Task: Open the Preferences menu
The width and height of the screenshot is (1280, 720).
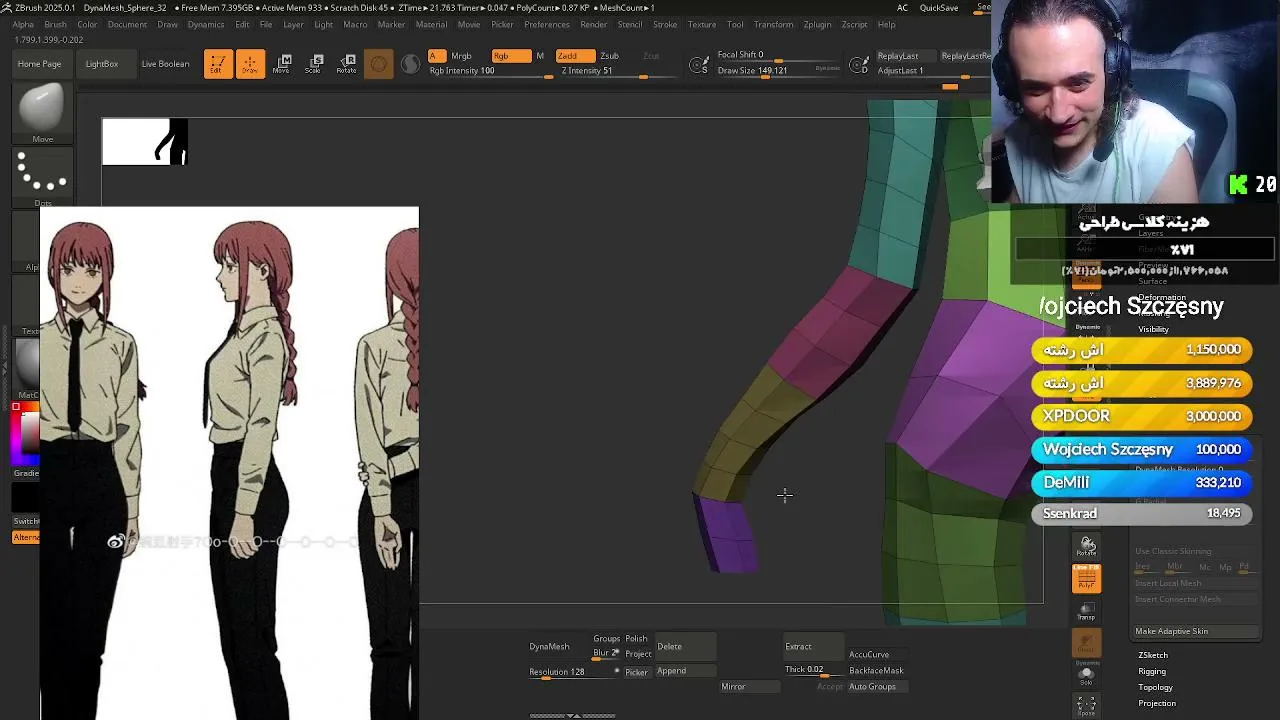Action: [547, 24]
